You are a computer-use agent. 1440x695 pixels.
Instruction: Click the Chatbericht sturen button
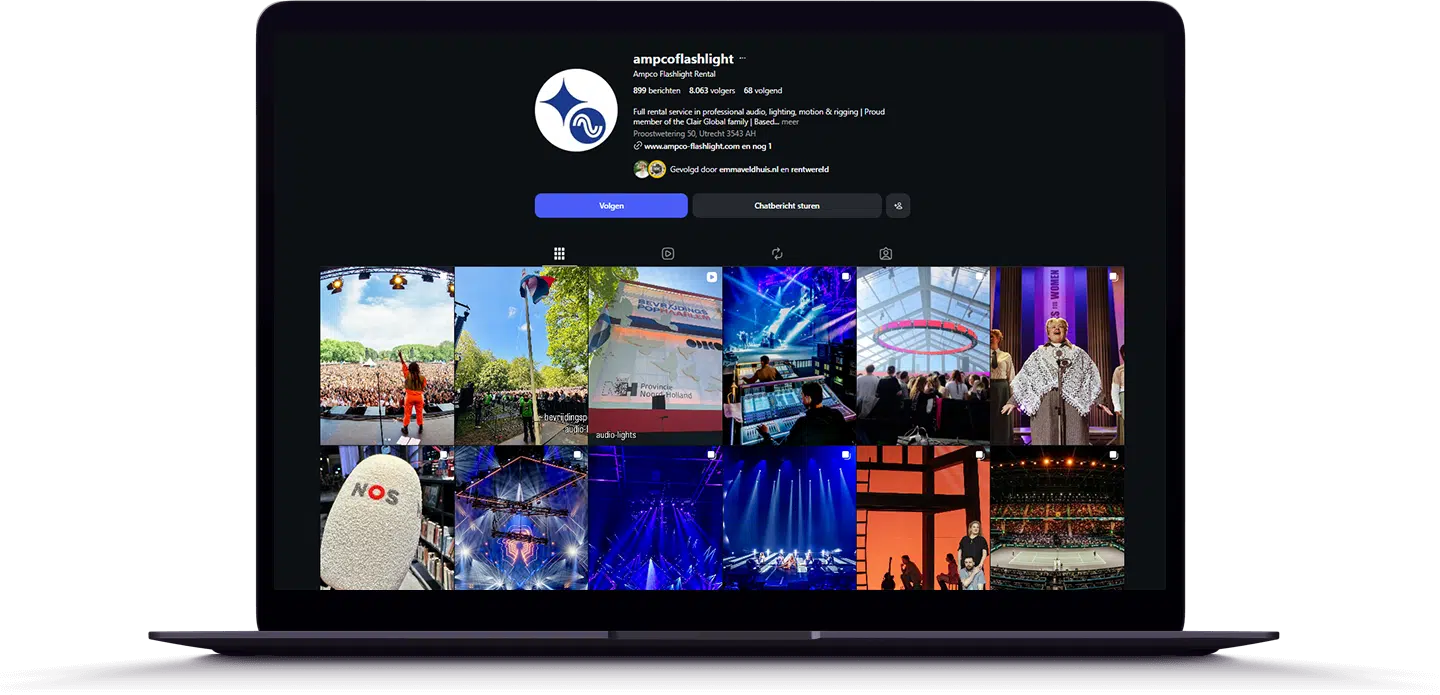tap(787, 206)
